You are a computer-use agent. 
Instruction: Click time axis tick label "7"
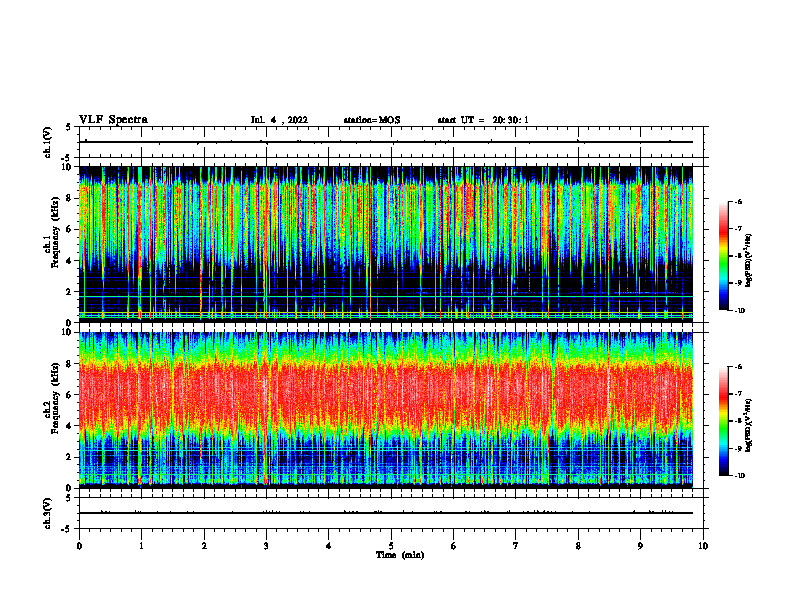pyautogui.click(x=516, y=546)
